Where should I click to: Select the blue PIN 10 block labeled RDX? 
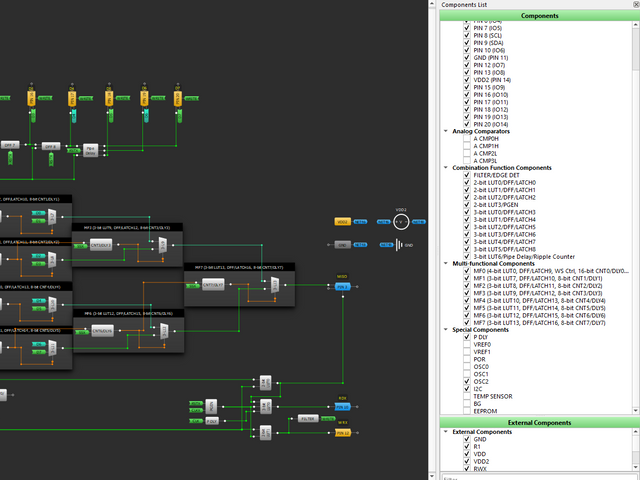click(342, 407)
